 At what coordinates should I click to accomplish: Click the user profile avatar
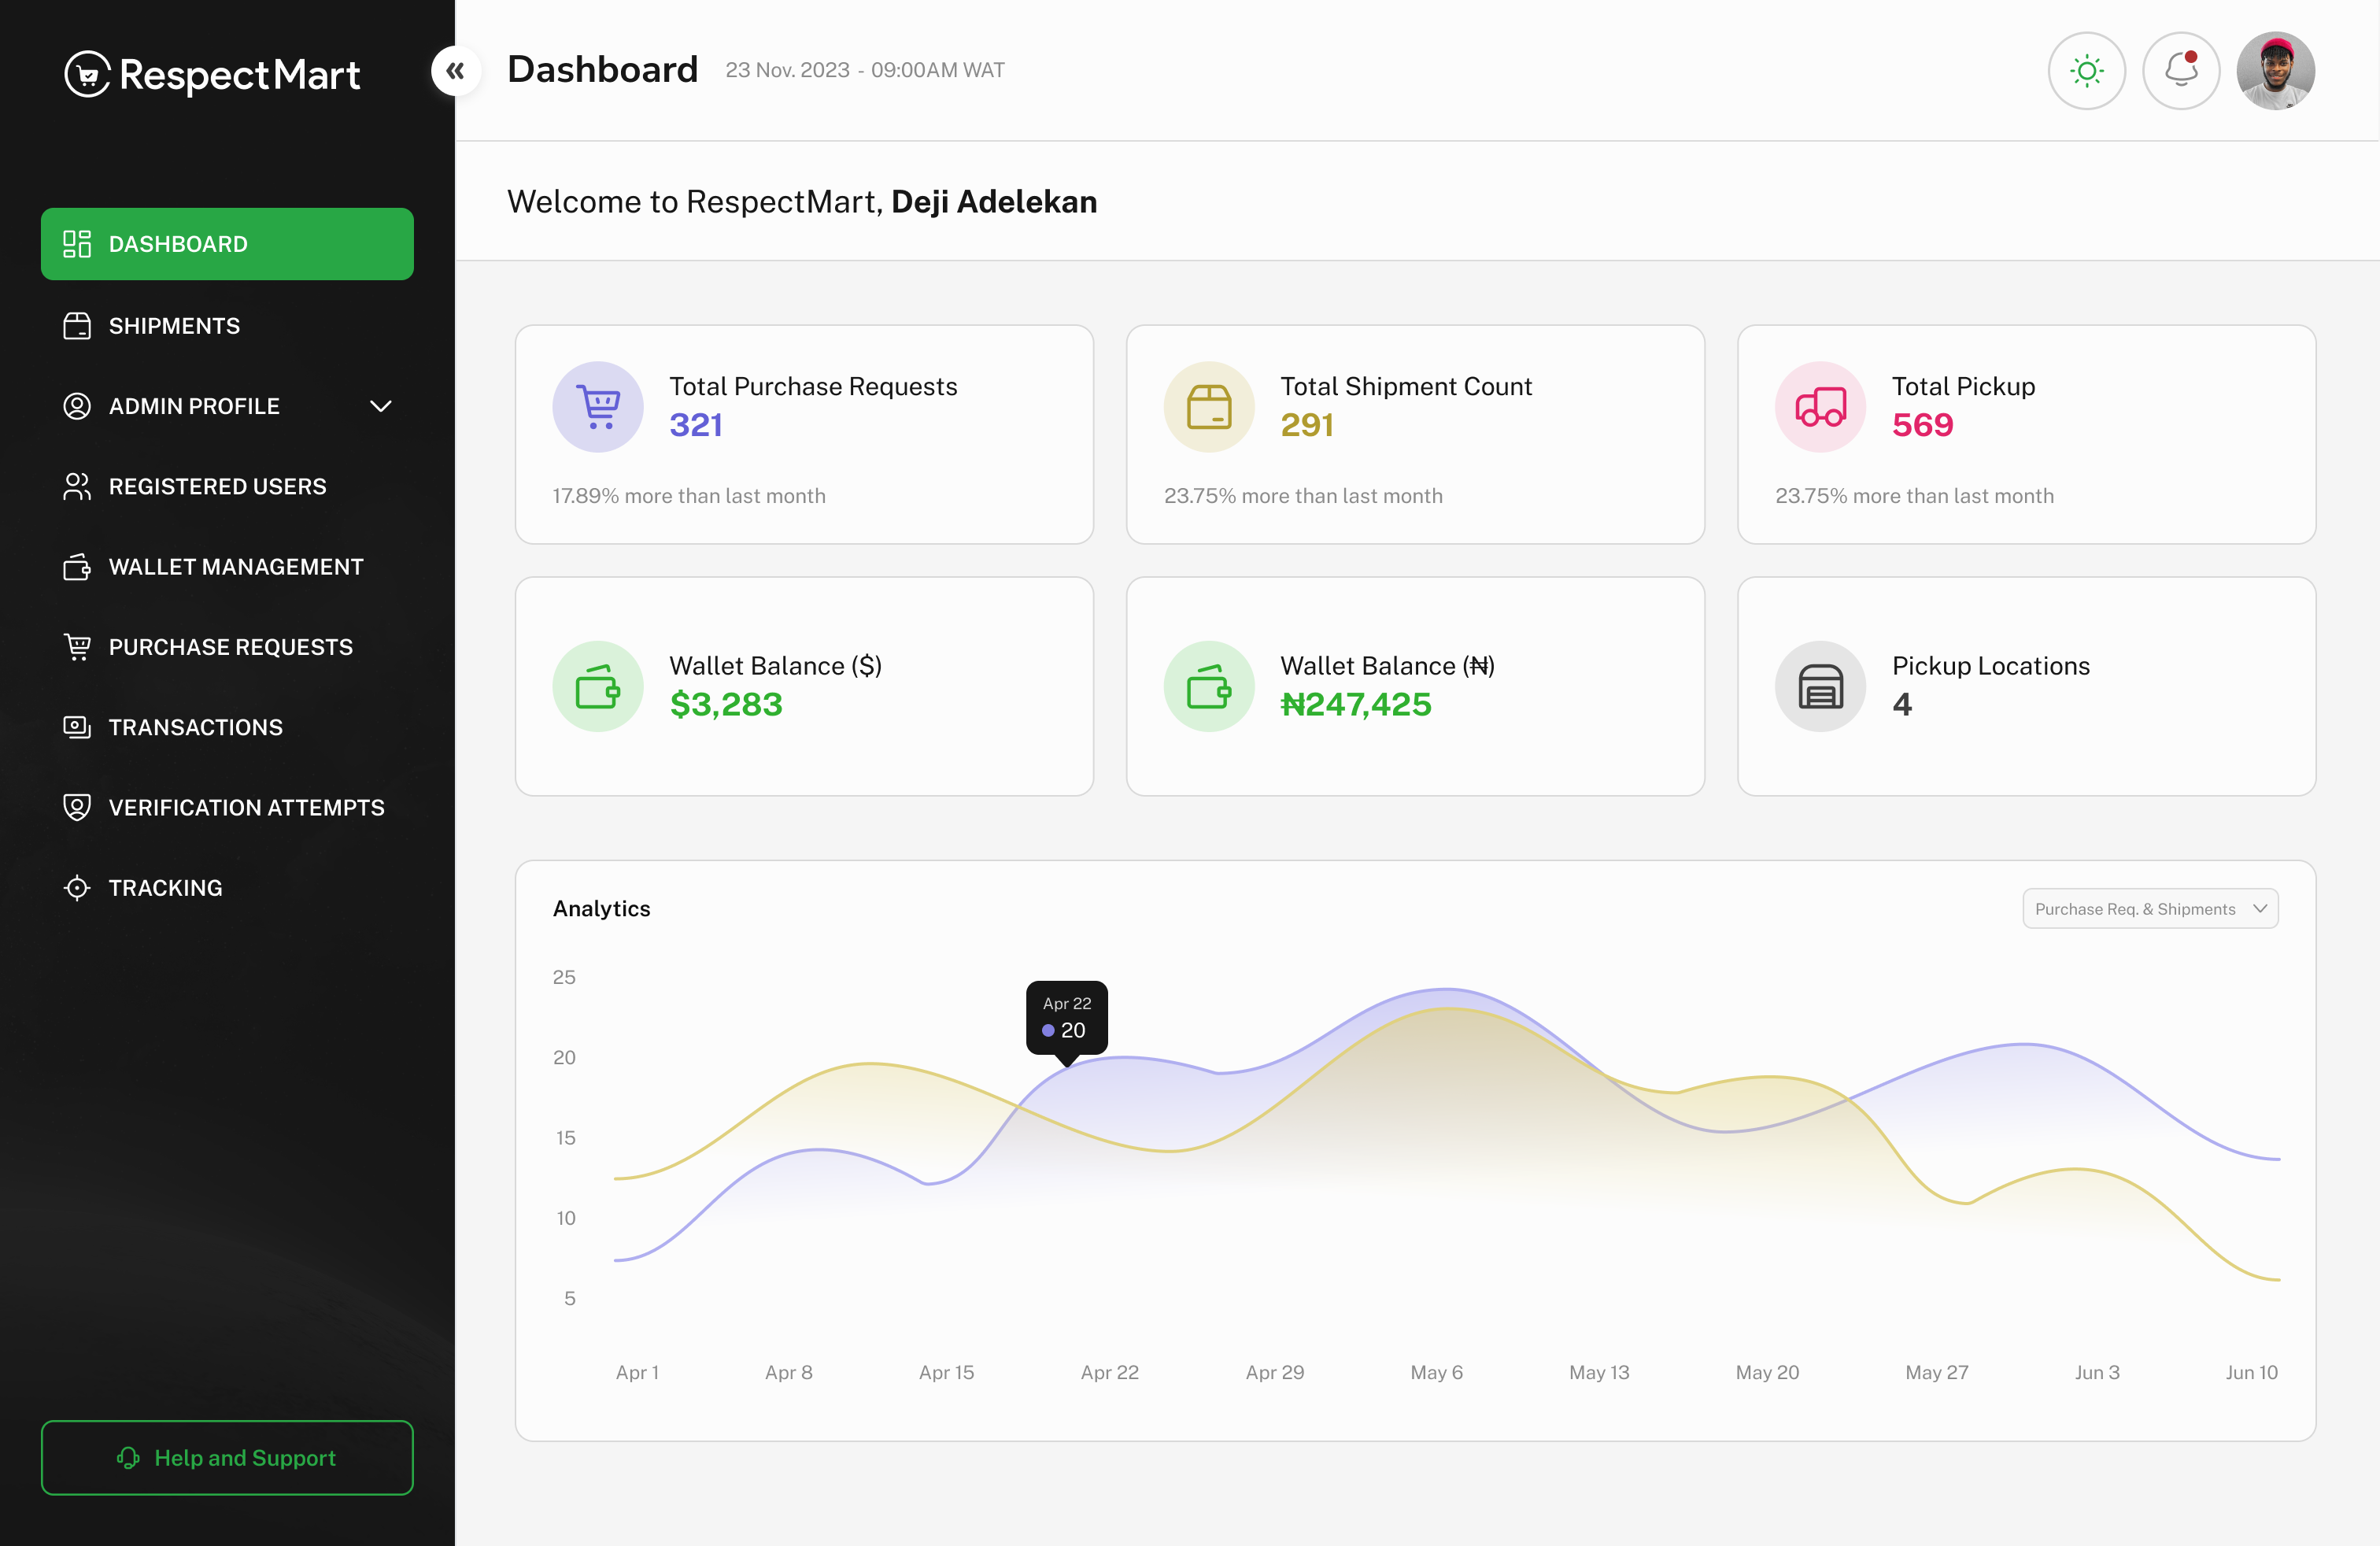(x=2275, y=71)
